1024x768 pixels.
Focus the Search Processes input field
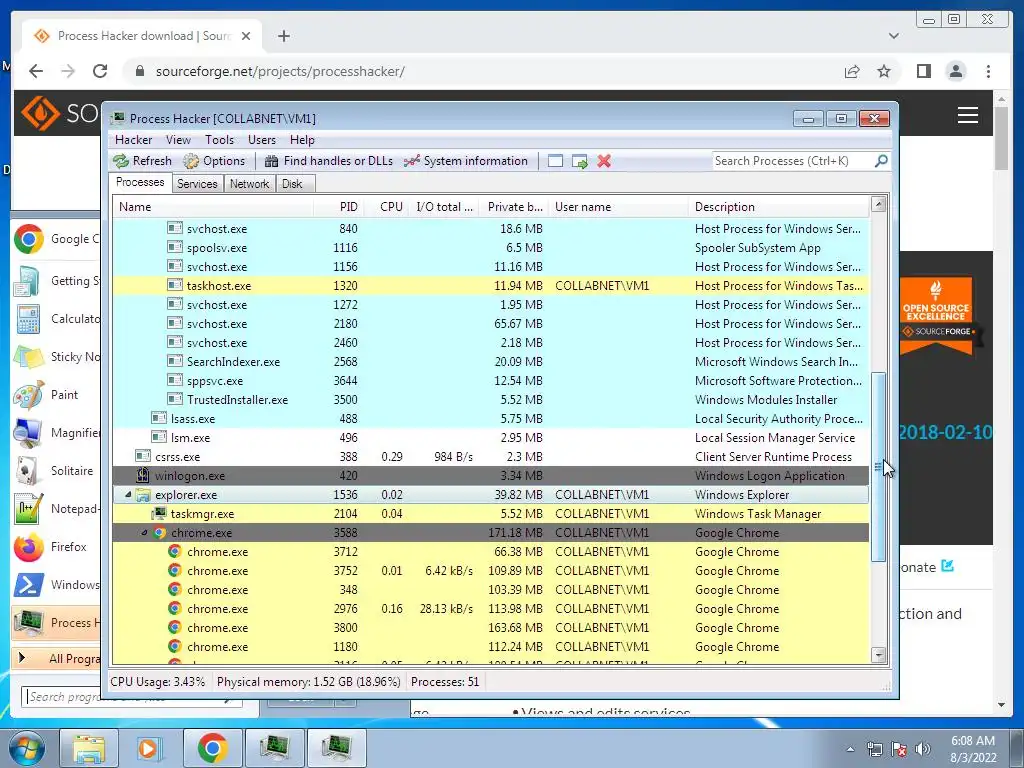(792, 161)
